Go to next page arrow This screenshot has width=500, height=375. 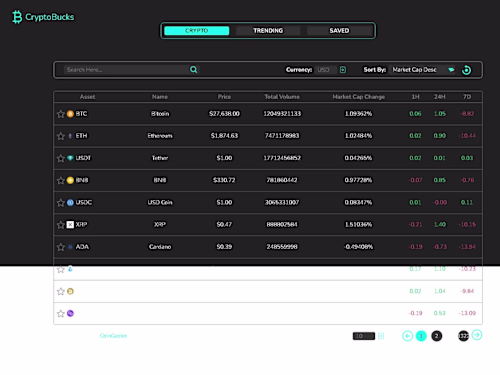tap(477, 335)
